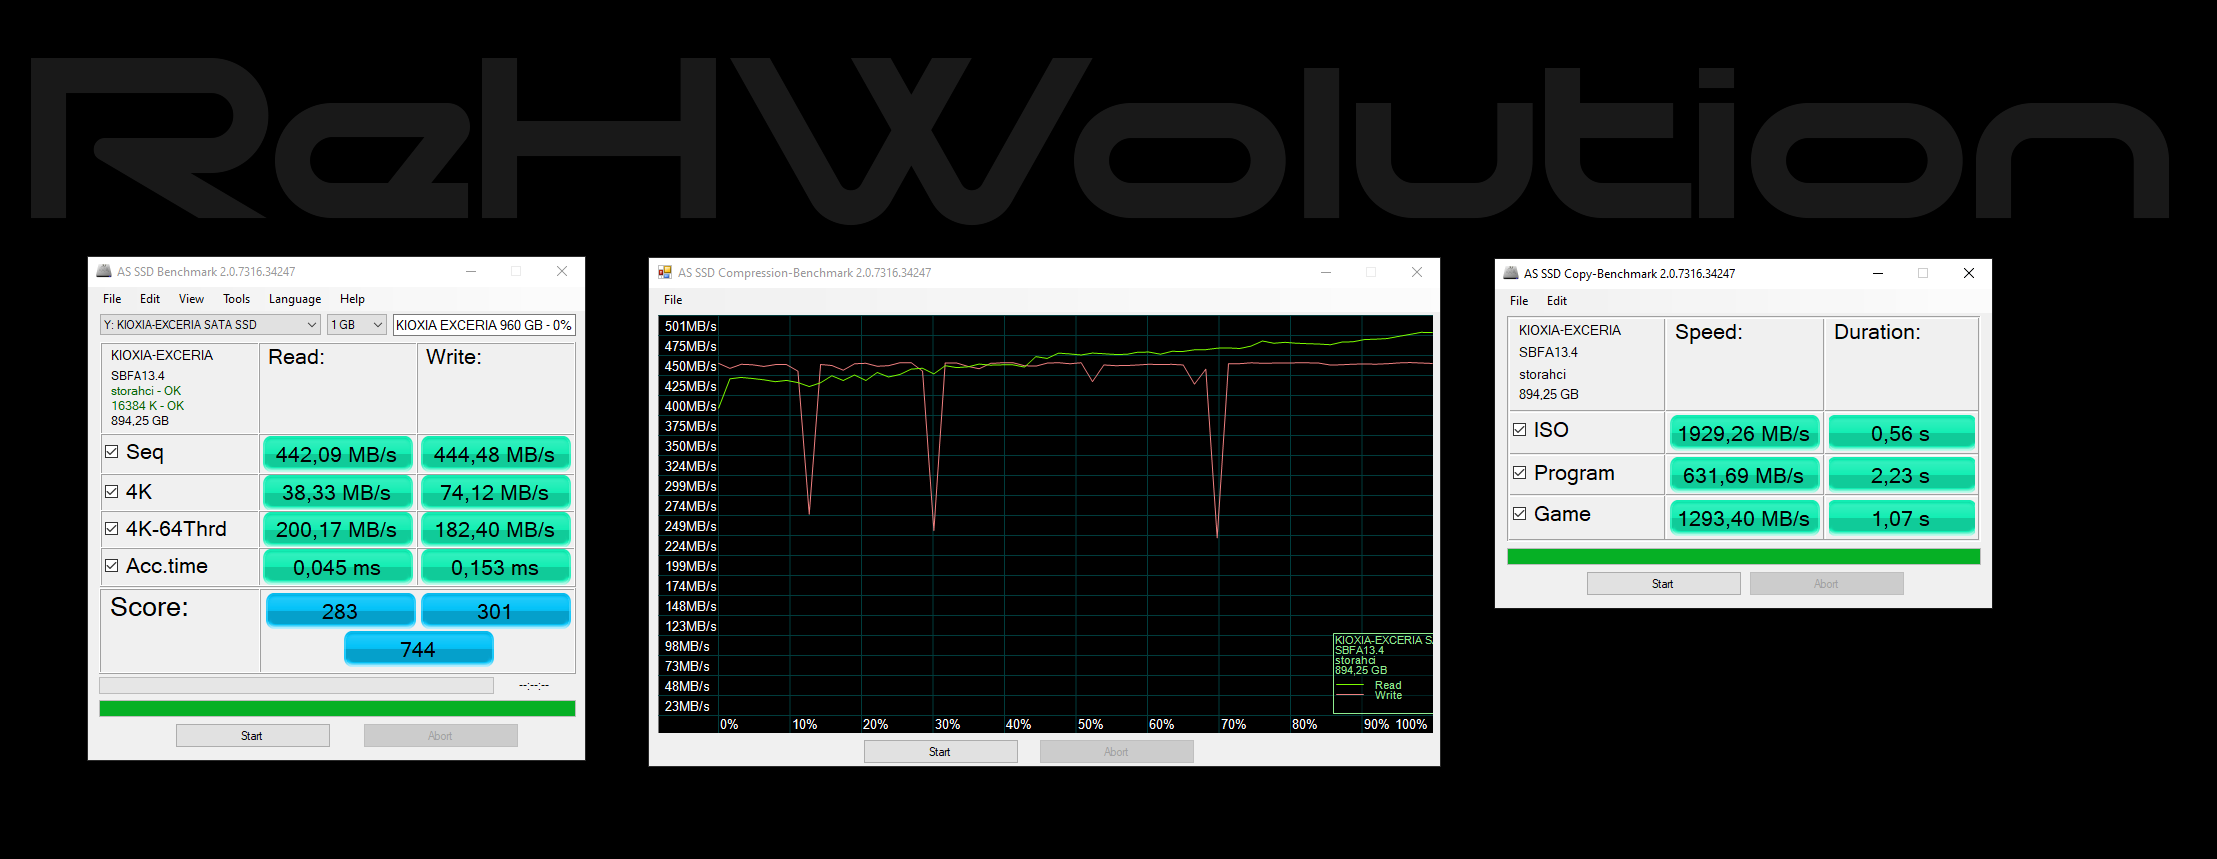The width and height of the screenshot is (2217, 859).
Task: Click Program duration 2,23 s
Action: tap(1901, 475)
